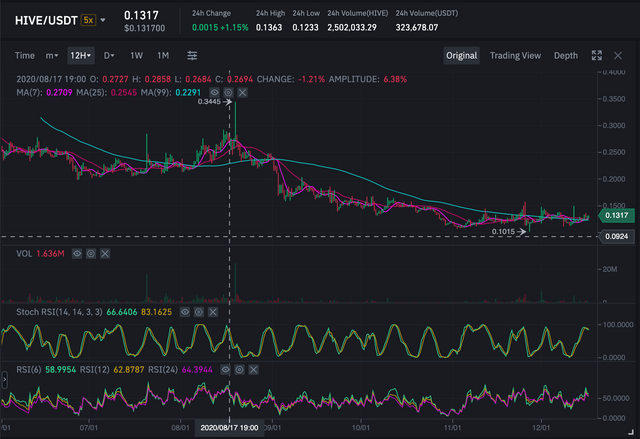Click the 2020/08/17 19:00 time axis label
This screenshot has height=439, width=640.
[x=229, y=428]
